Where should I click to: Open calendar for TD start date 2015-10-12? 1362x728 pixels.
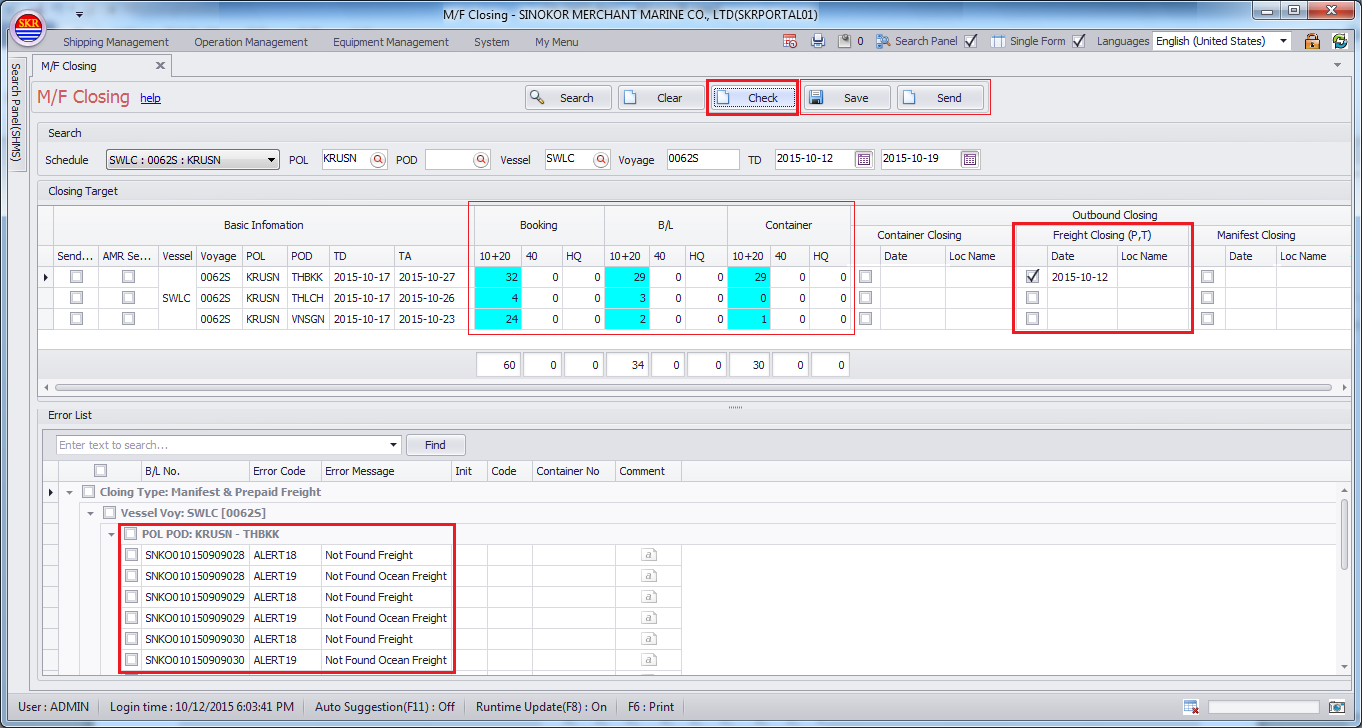point(864,159)
